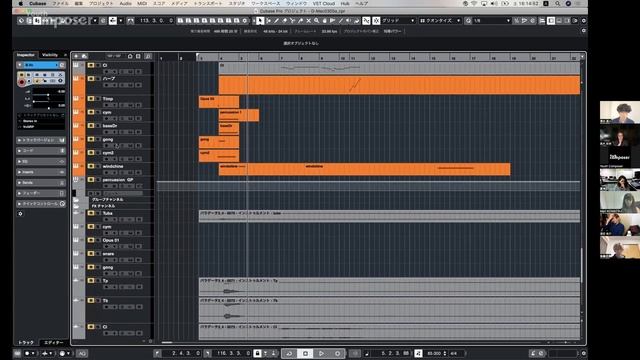Click the Add Track plus icon

(76, 56)
